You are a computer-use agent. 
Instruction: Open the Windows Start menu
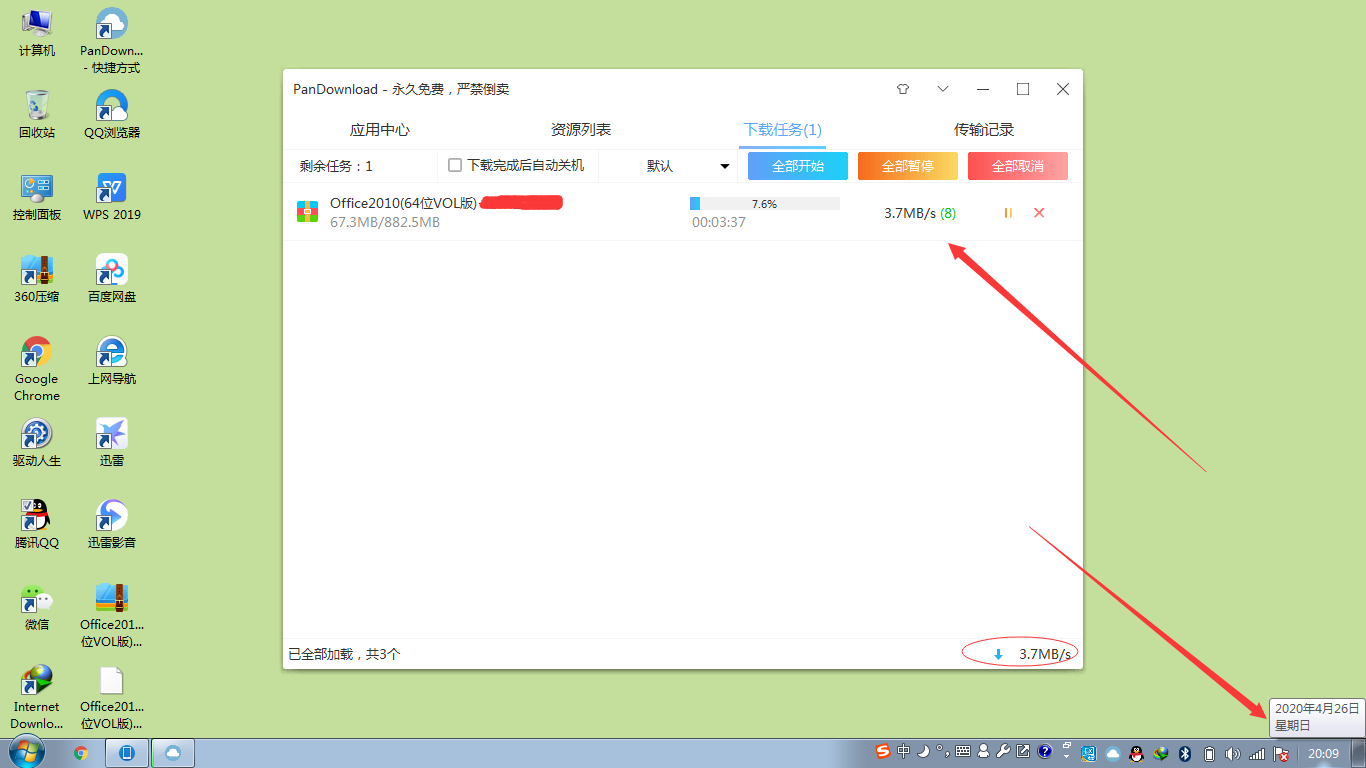tap(27, 752)
